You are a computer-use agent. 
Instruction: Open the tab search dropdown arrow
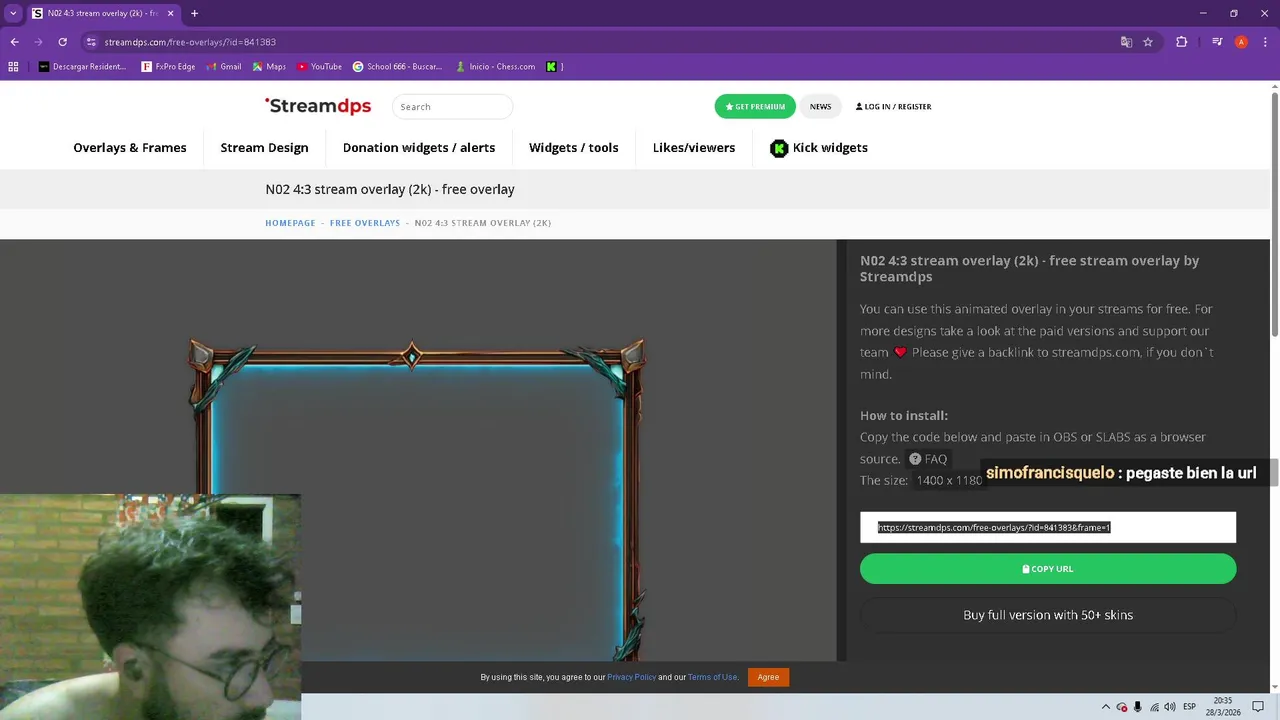tap(13, 13)
